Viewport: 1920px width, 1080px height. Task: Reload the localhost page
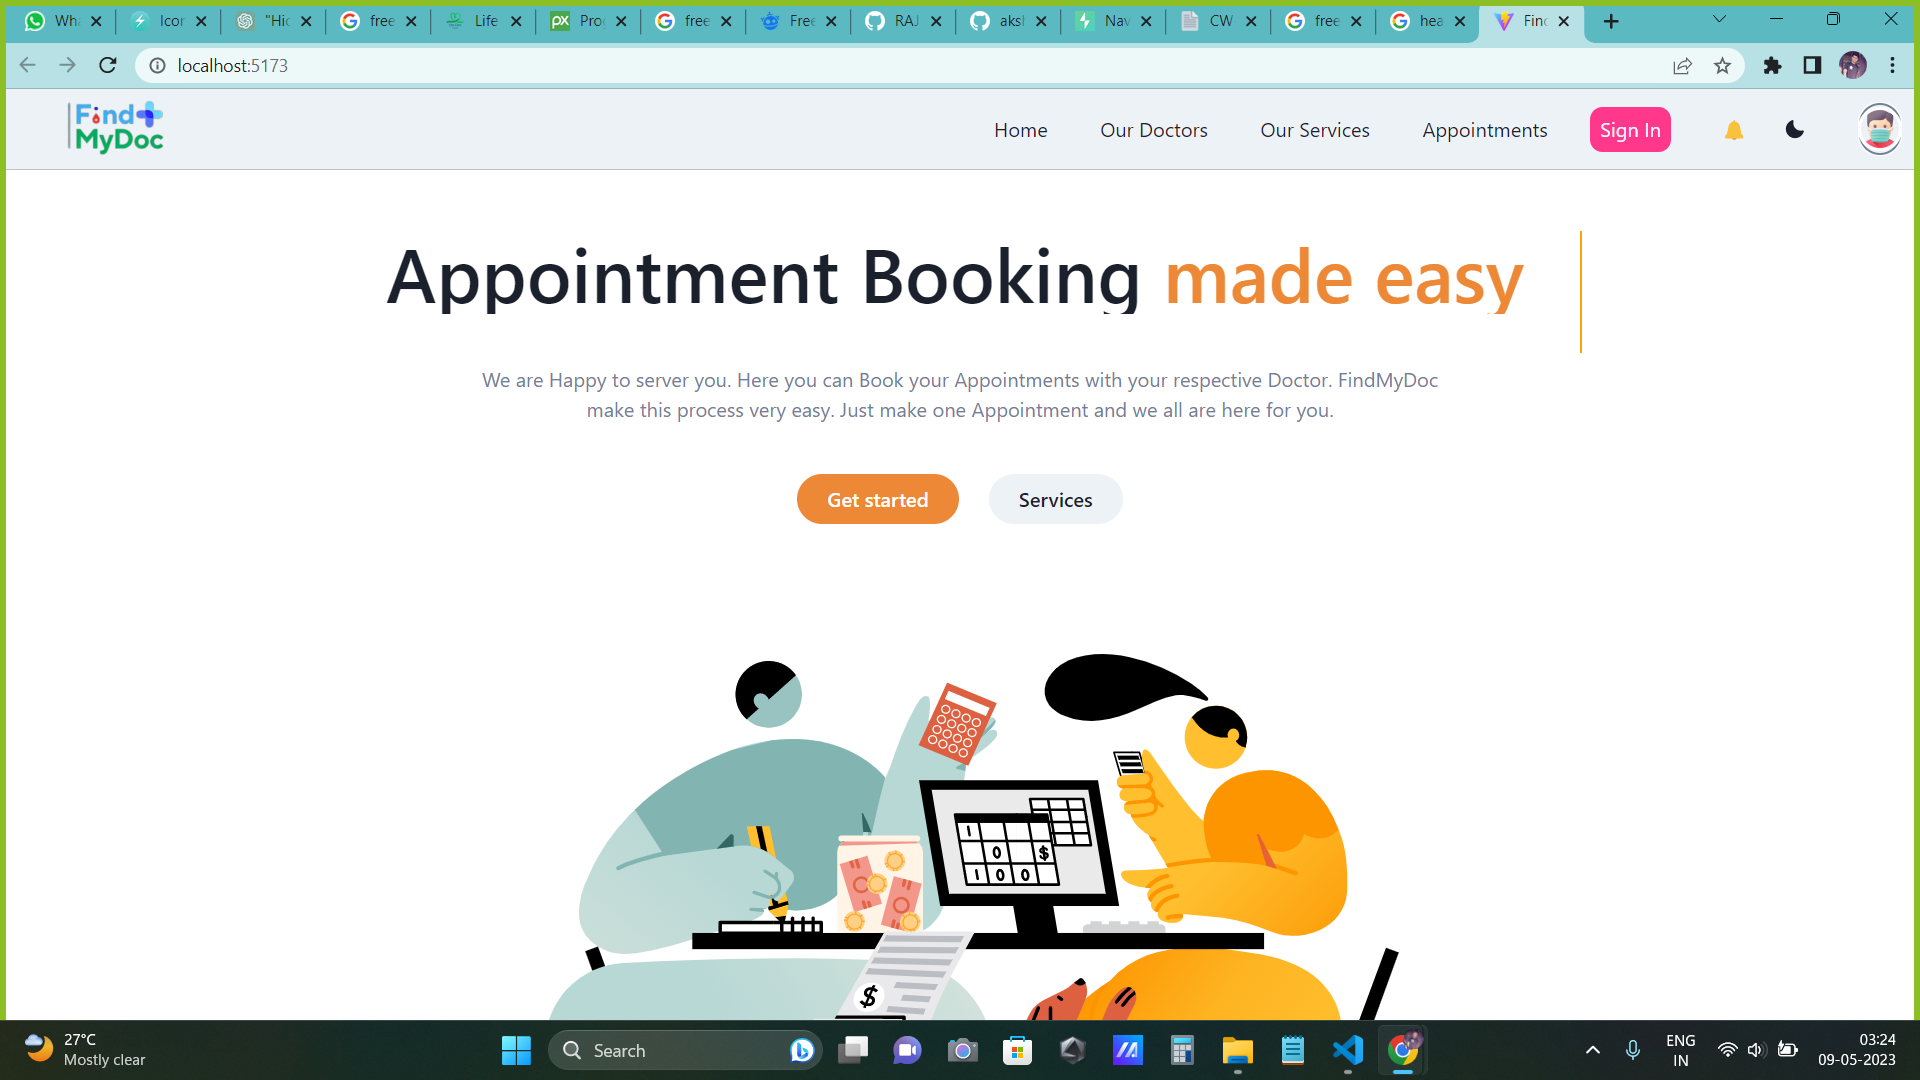click(x=108, y=66)
